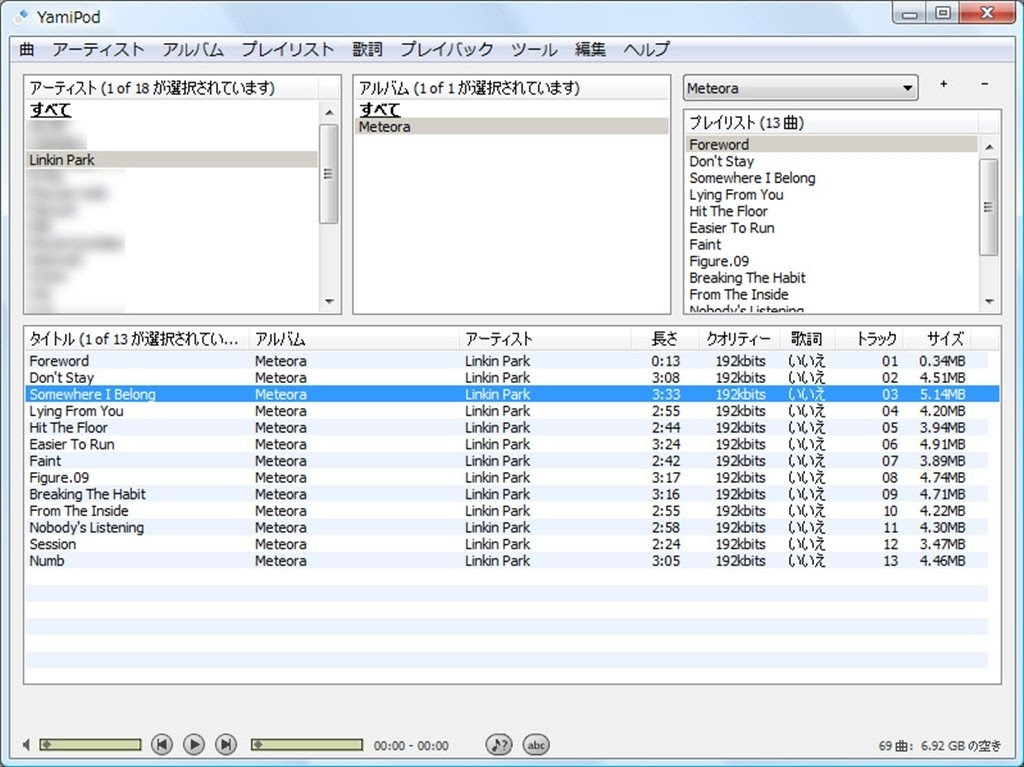
Task: Open the 歌詞 menu
Action: 367,49
